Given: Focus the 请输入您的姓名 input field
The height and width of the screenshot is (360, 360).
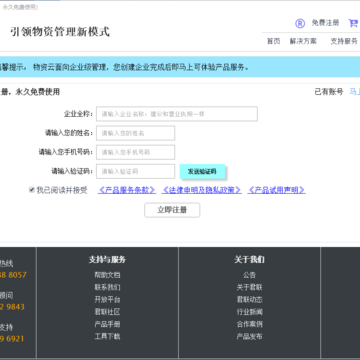Looking at the screenshot, I should tap(135, 133).
